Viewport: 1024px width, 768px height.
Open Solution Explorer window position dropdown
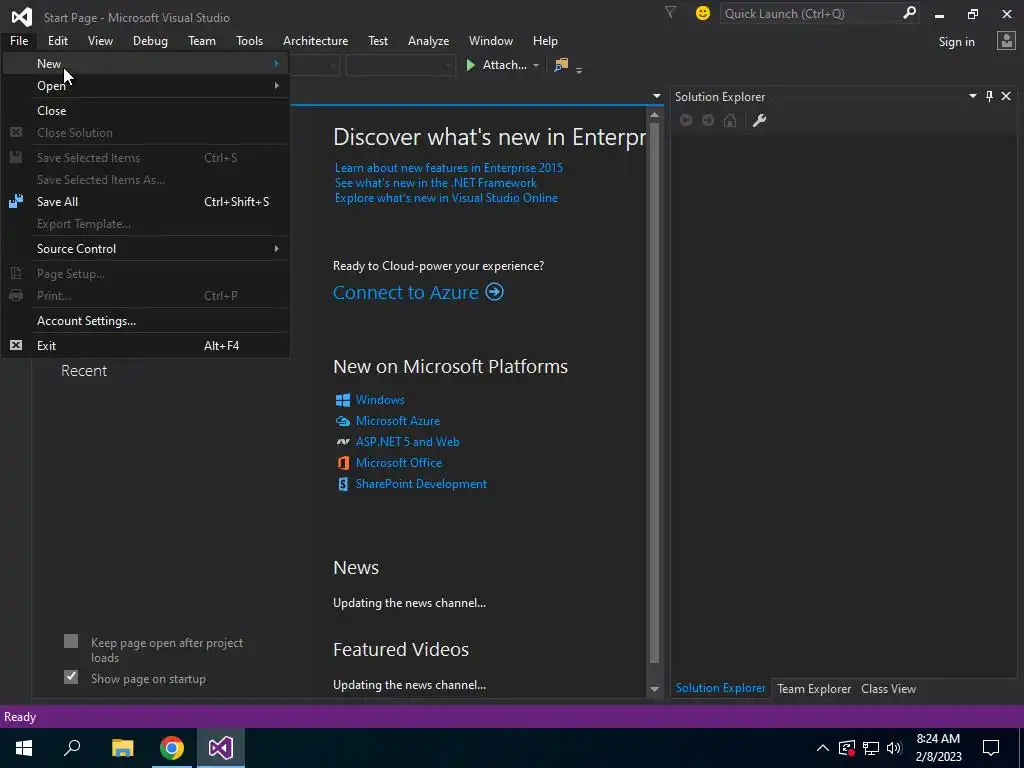click(972, 96)
